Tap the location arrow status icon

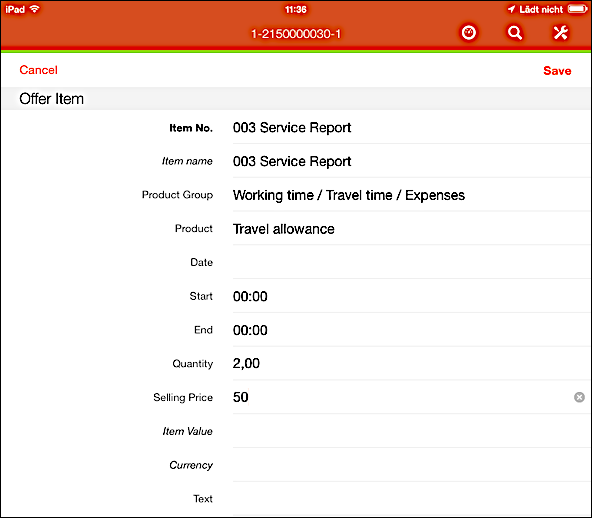point(511,9)
